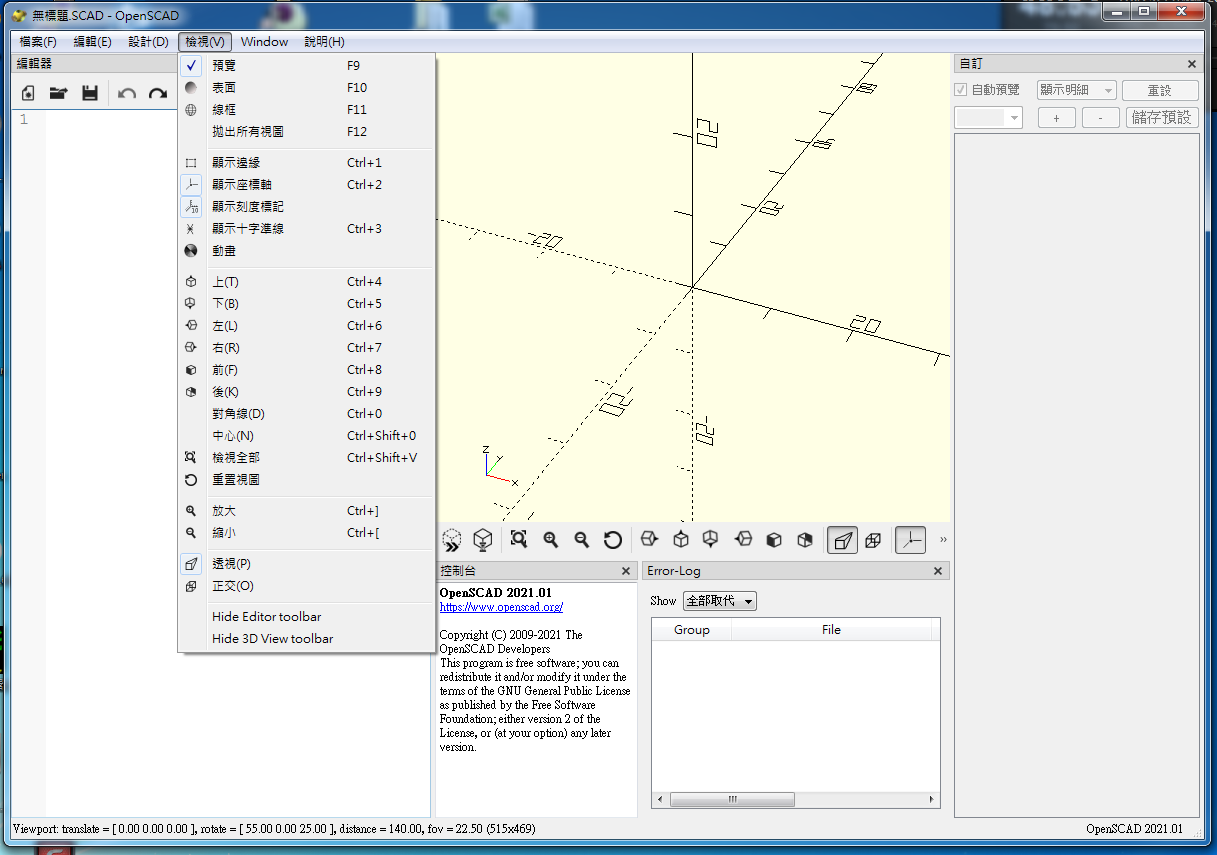Open the 設計(D) menu
Viewport: 1217px width, 855px height.
click(x=148, y=41)
